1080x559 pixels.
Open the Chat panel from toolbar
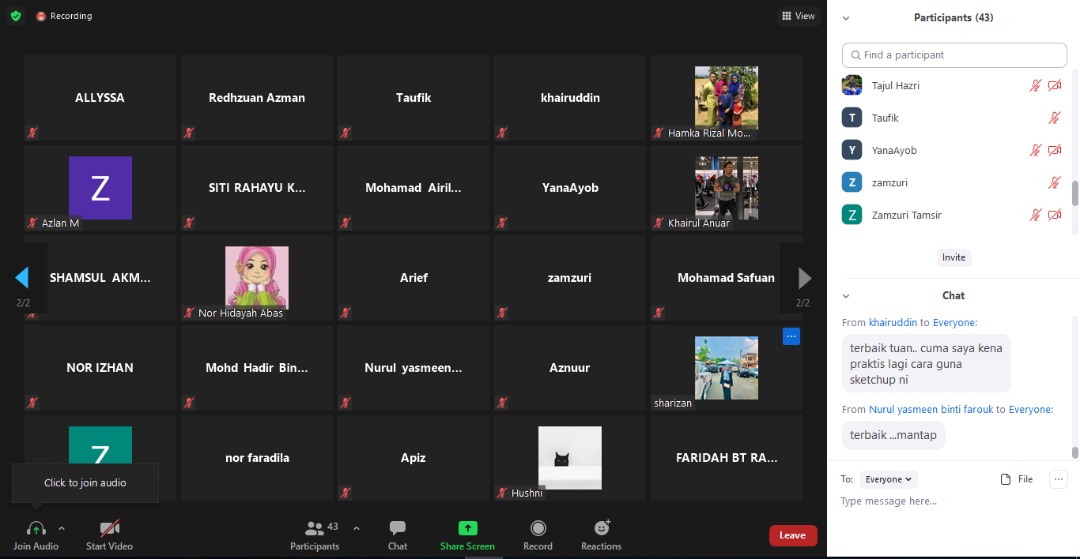(397, 528)
